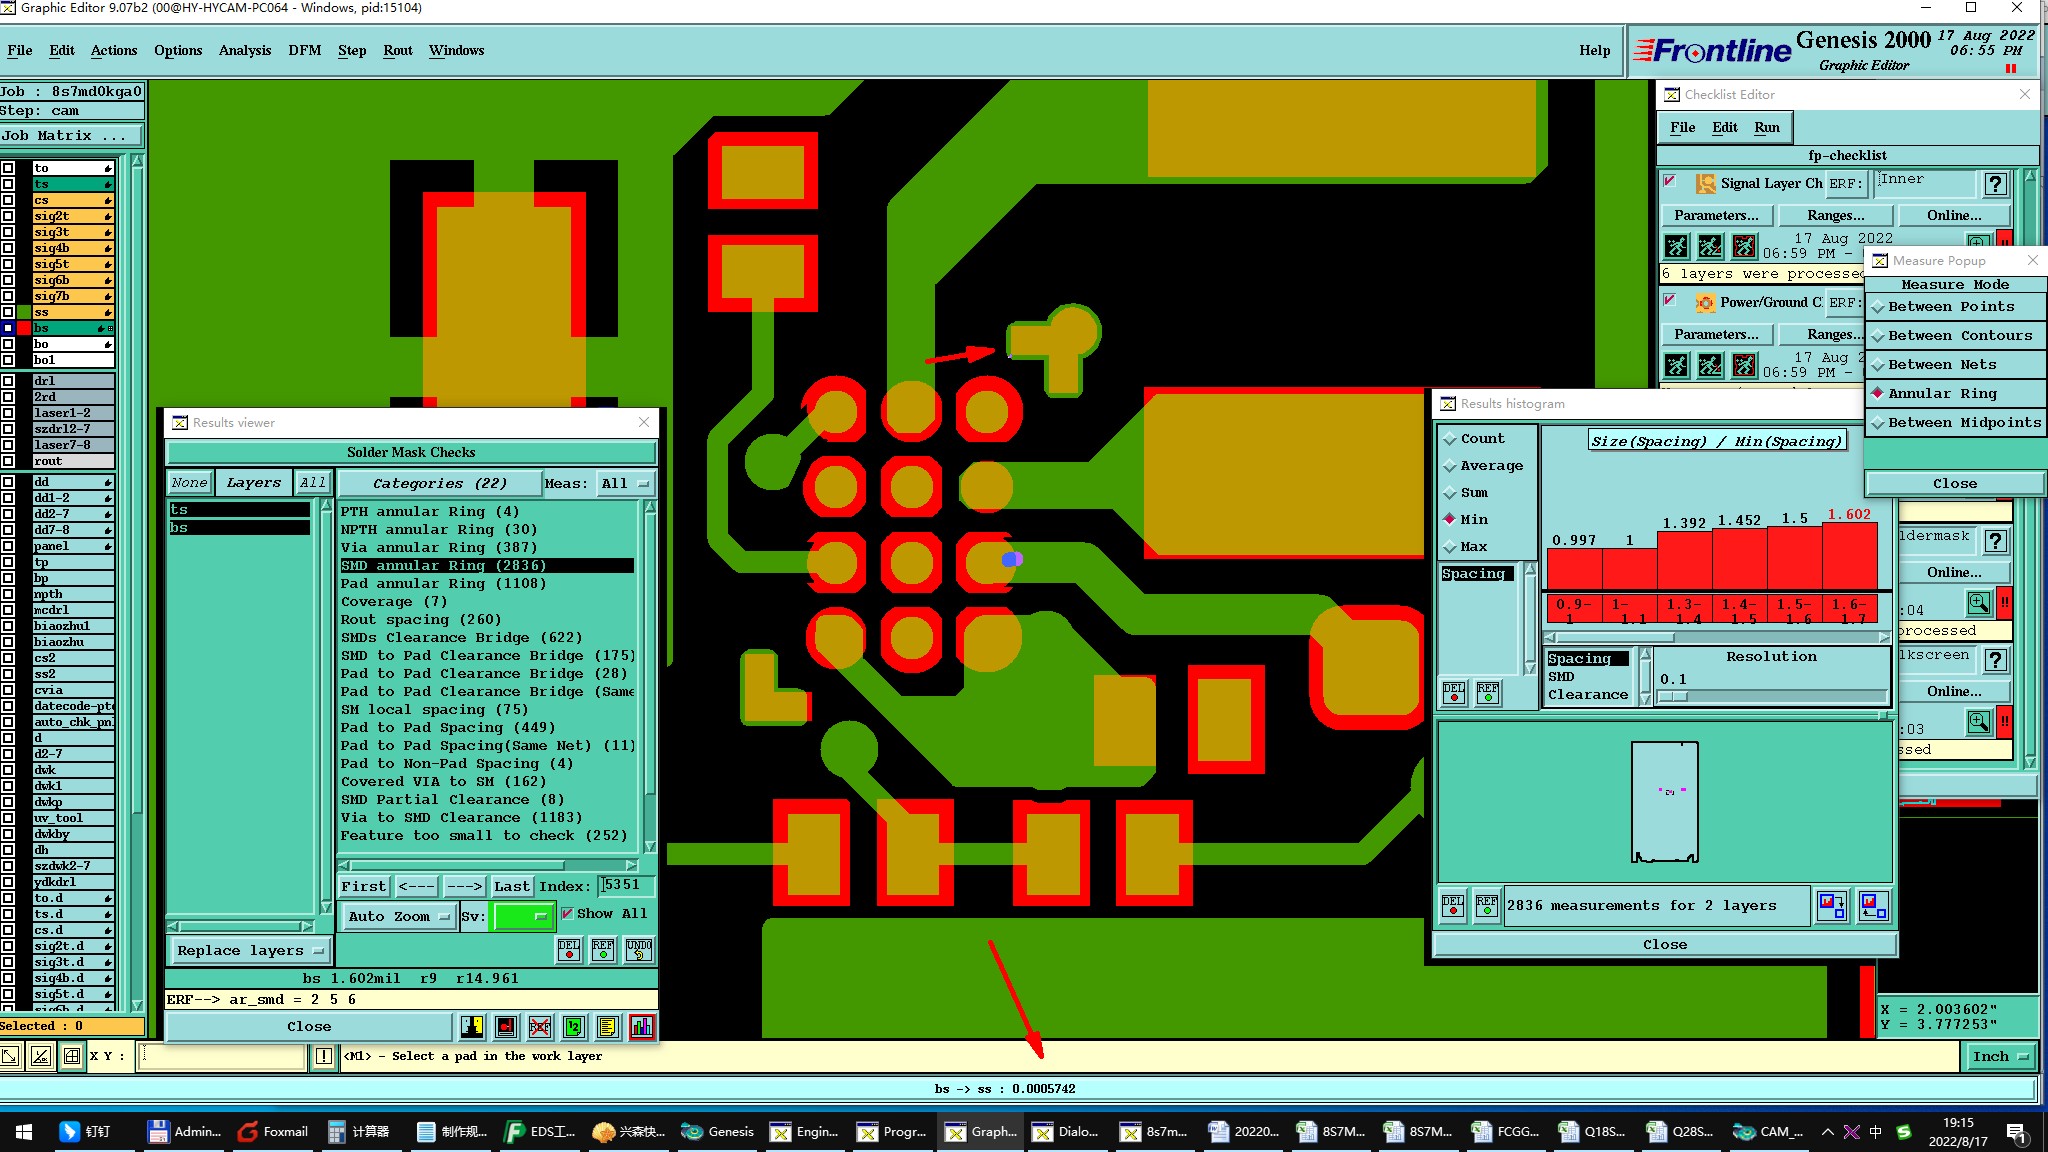Click the crossed-out REF icon

pos(539,1026)
